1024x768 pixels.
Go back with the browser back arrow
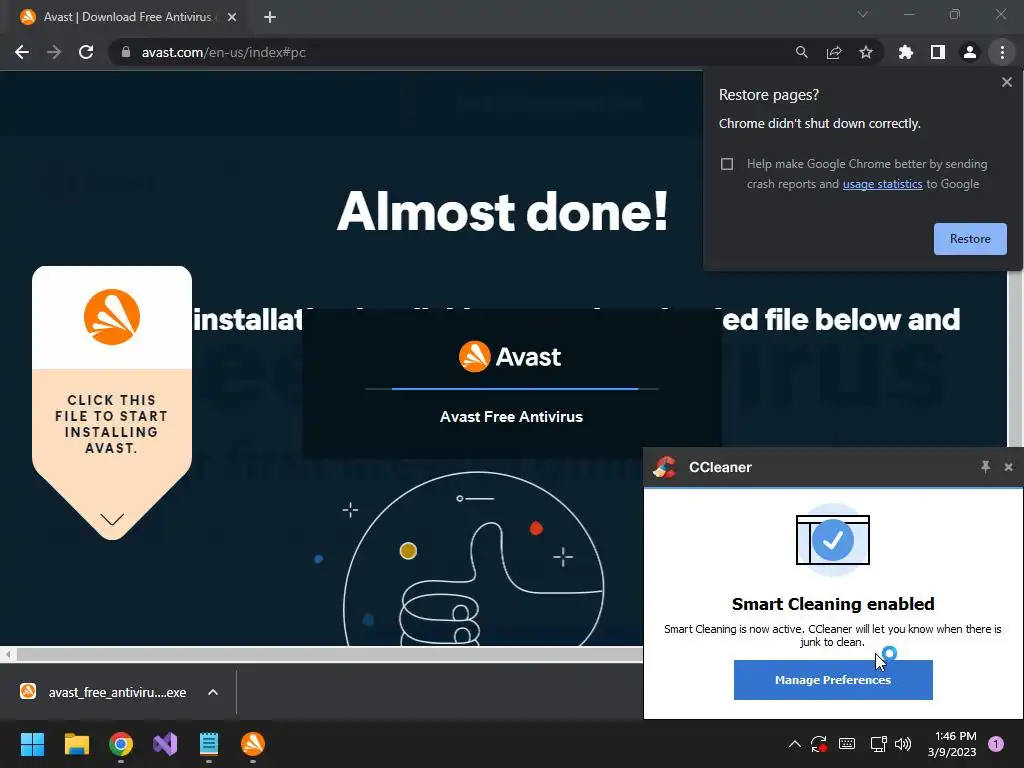click(x=22, y=52)
